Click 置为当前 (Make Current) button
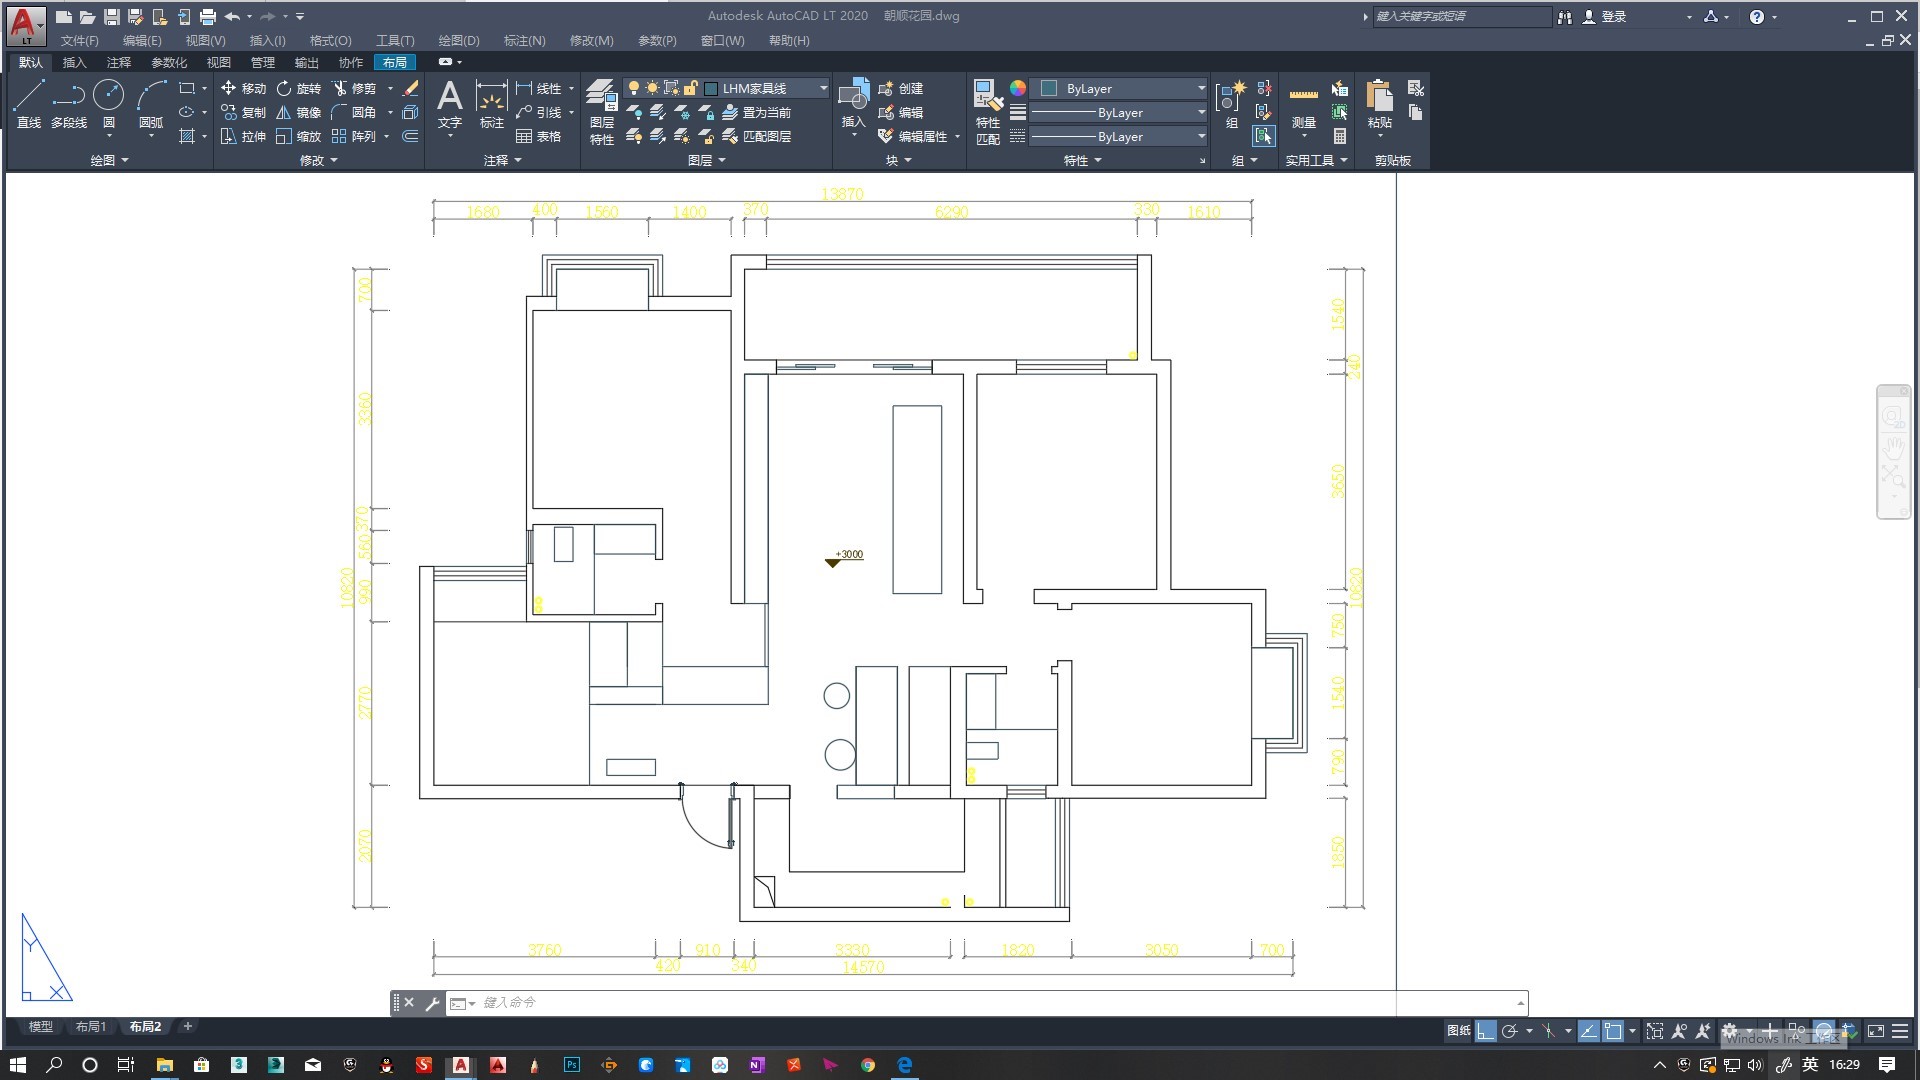The height and width of the screenshot is (1080, 1920). coord(756,112)
